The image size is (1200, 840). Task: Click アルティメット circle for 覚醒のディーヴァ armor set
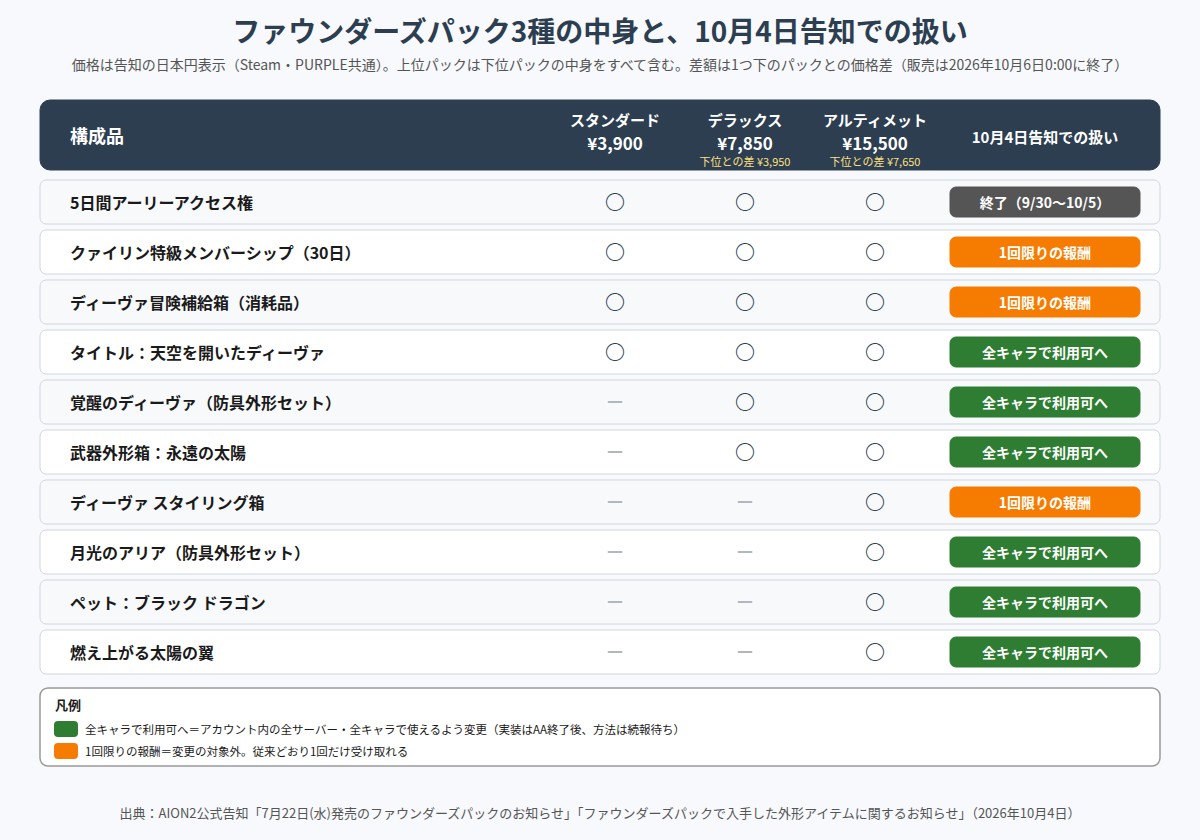pos(875,402)
